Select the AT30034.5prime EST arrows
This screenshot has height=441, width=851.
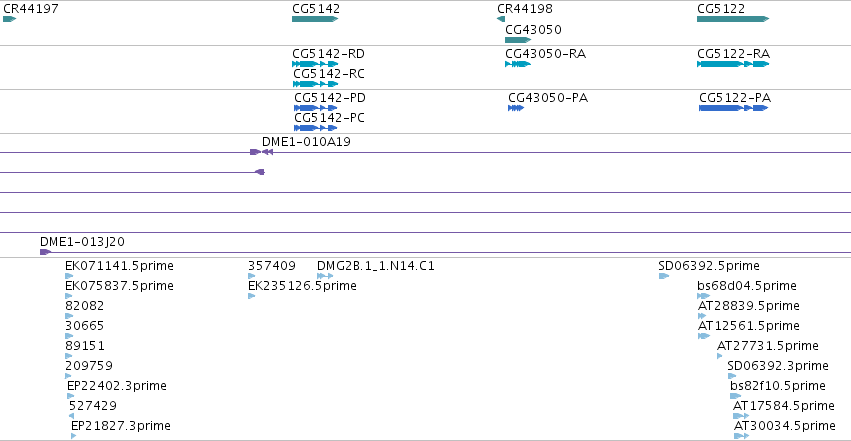[x=741, y=436]
